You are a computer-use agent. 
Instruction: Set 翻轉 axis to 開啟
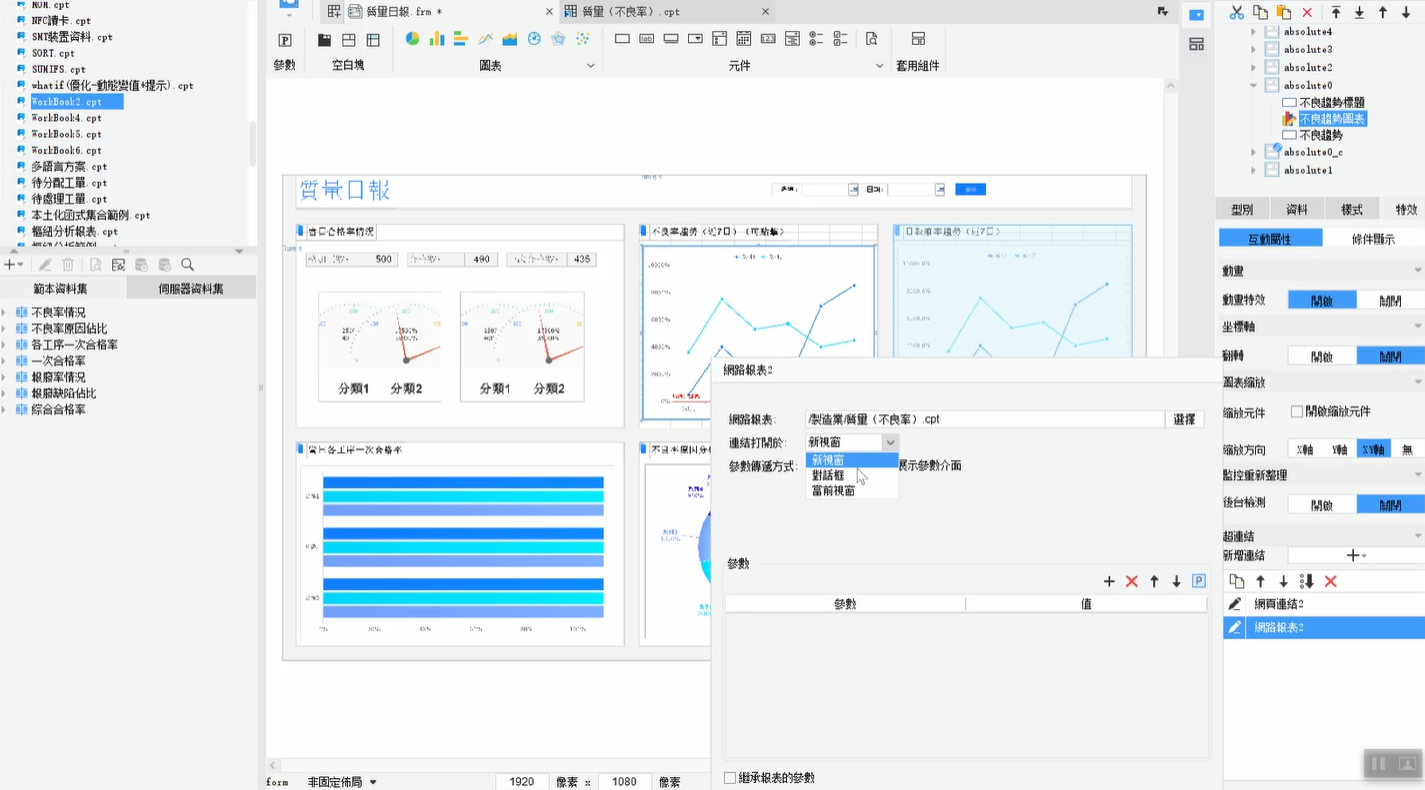(1322, 356)
